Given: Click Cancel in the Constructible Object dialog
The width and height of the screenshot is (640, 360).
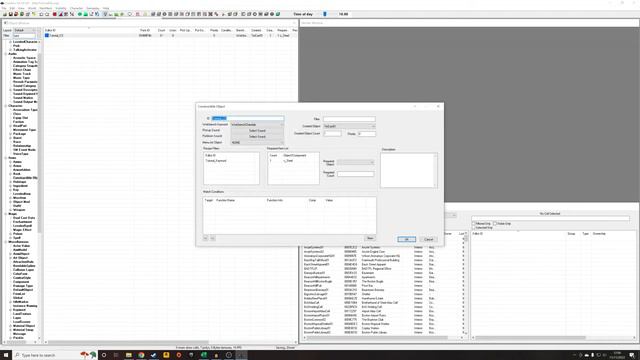Looking at the screenshot, I should pos(429,239).
